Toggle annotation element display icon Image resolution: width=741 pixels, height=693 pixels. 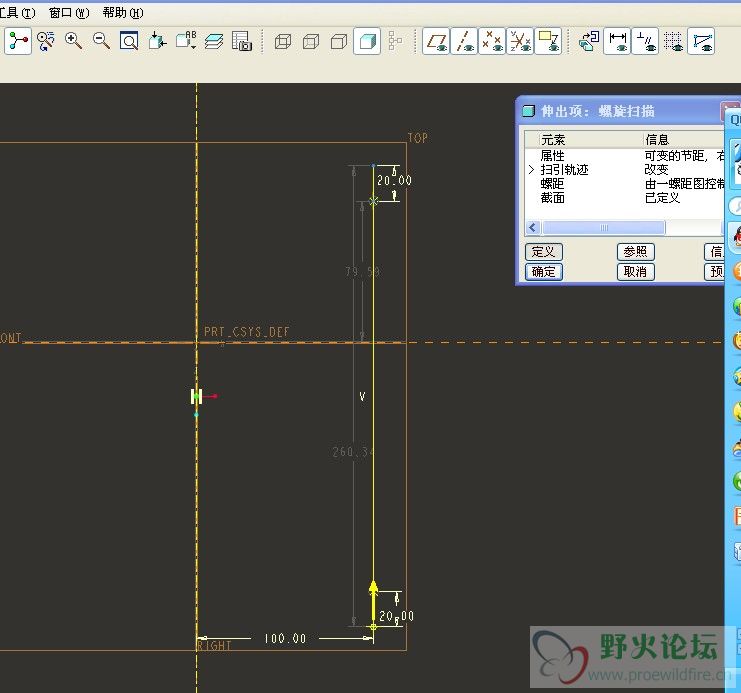point(548,41)
